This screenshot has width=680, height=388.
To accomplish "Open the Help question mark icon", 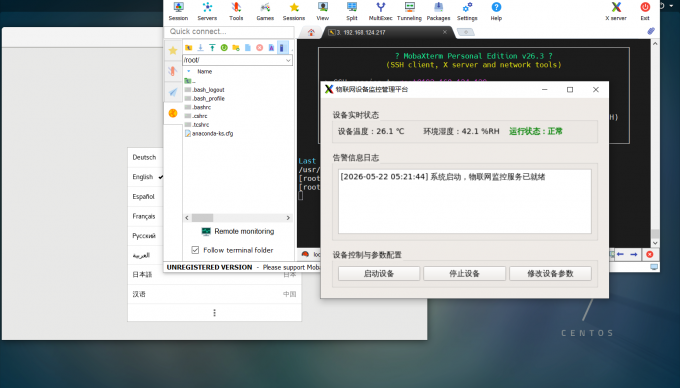I will coord(496,11).
